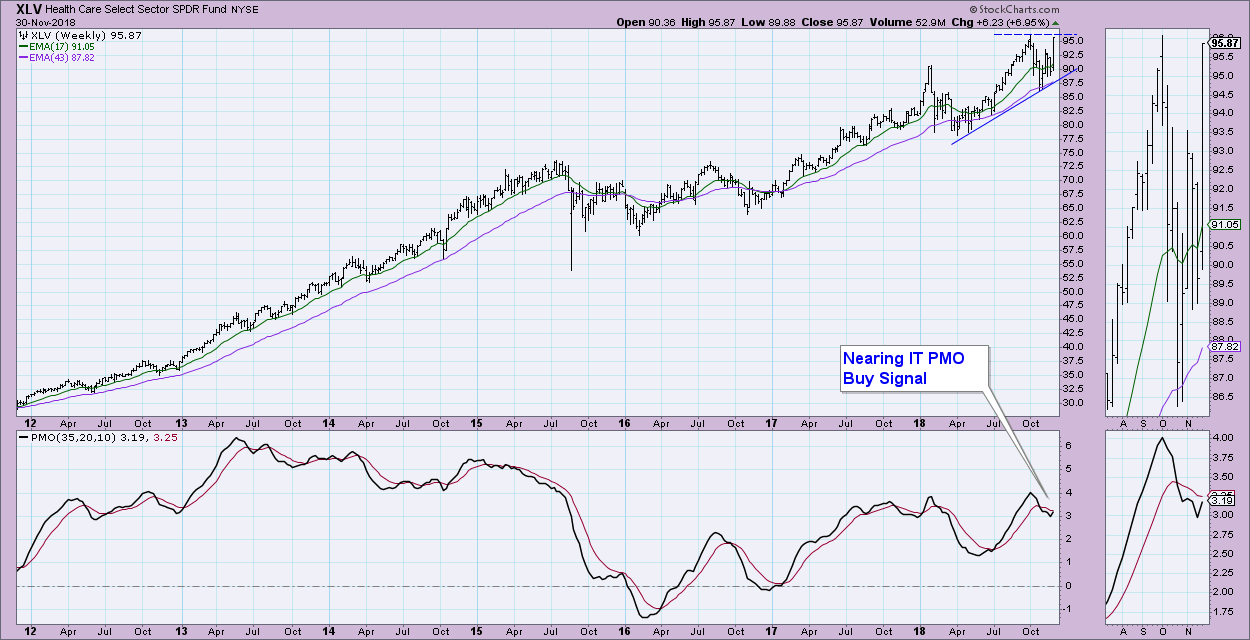Click the XLV ticker symbol in the title

click(x=29, y=7)
